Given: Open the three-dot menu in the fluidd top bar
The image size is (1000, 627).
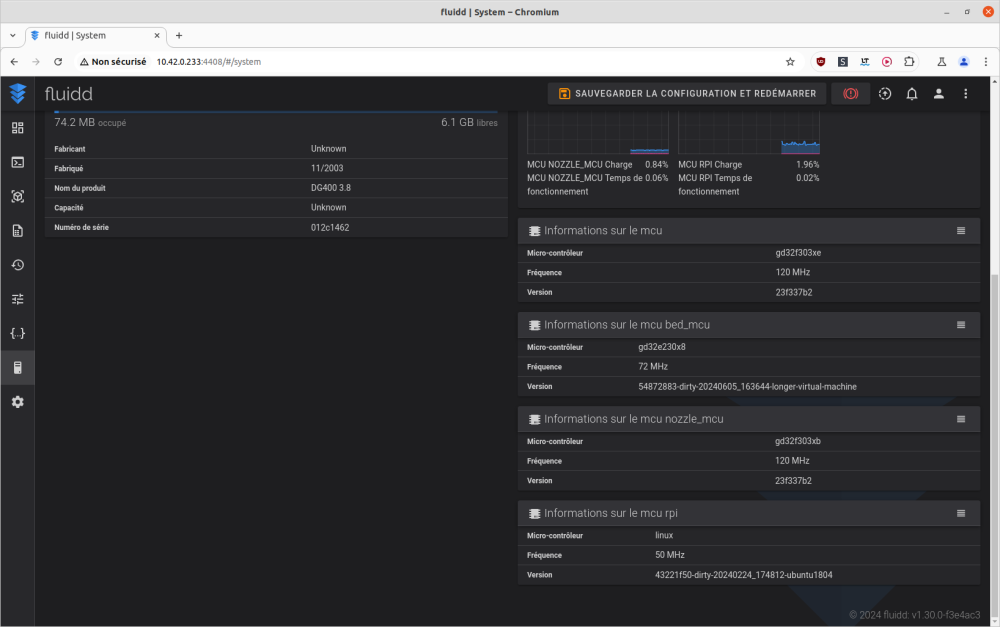Looking at the screenshot, I should [966, 94].
